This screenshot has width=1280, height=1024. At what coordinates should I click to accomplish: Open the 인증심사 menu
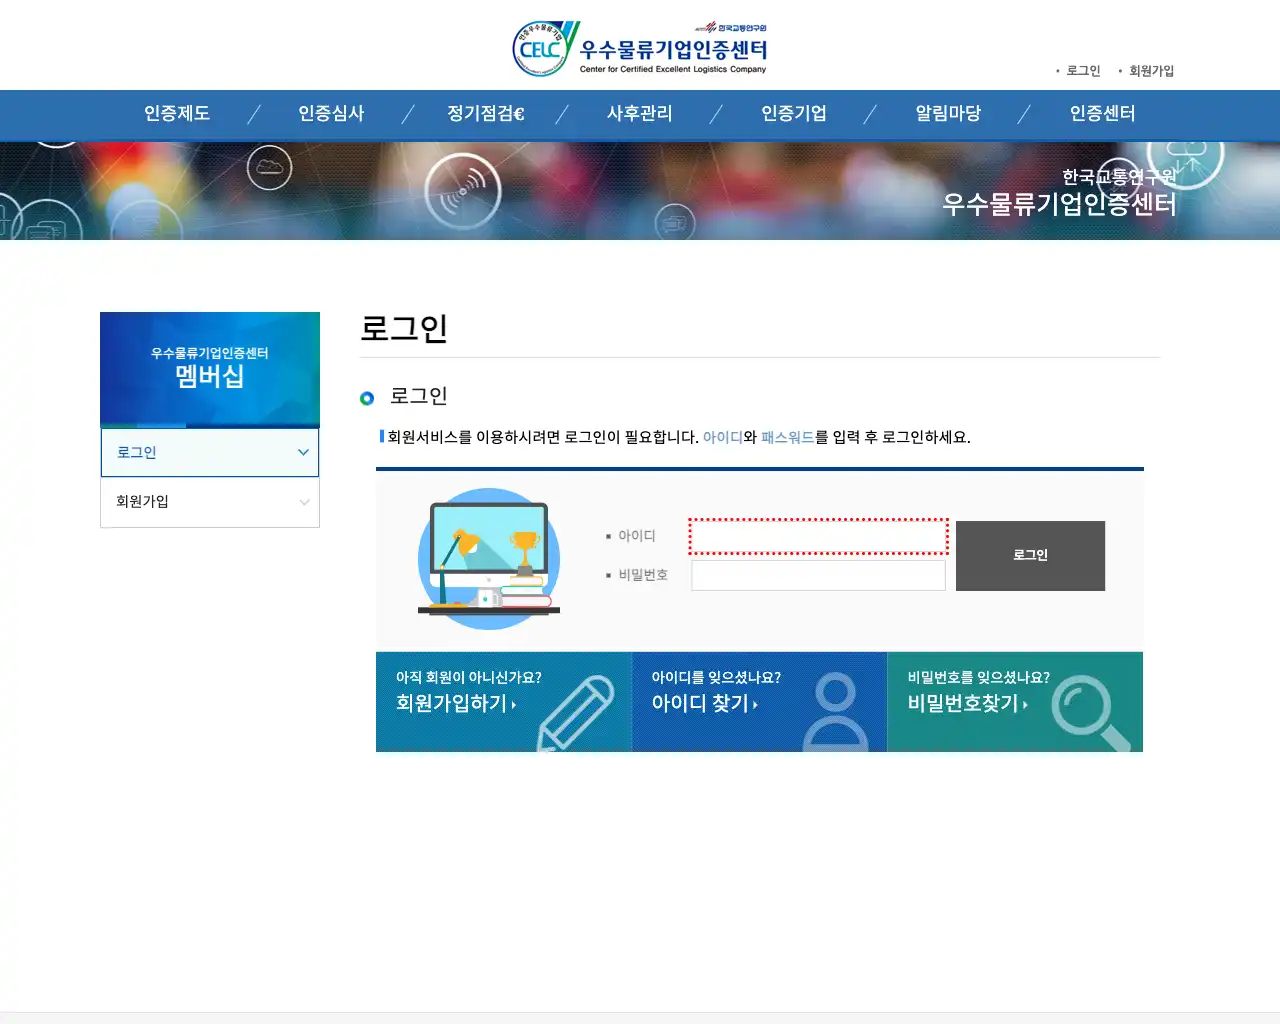click(x=331, y=114)
